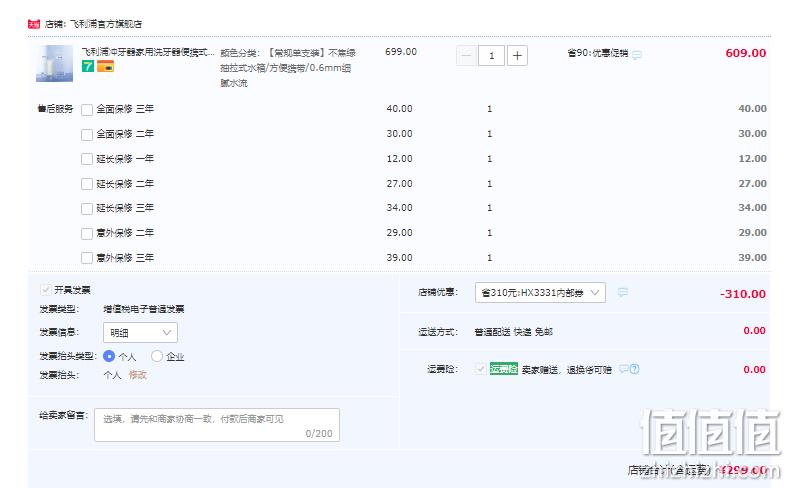Image resolution: width=790 pixels, height=488 pixels.
Task: Open the 店铺优惠 coupon dropdown
Action: (x=540, y=293)
